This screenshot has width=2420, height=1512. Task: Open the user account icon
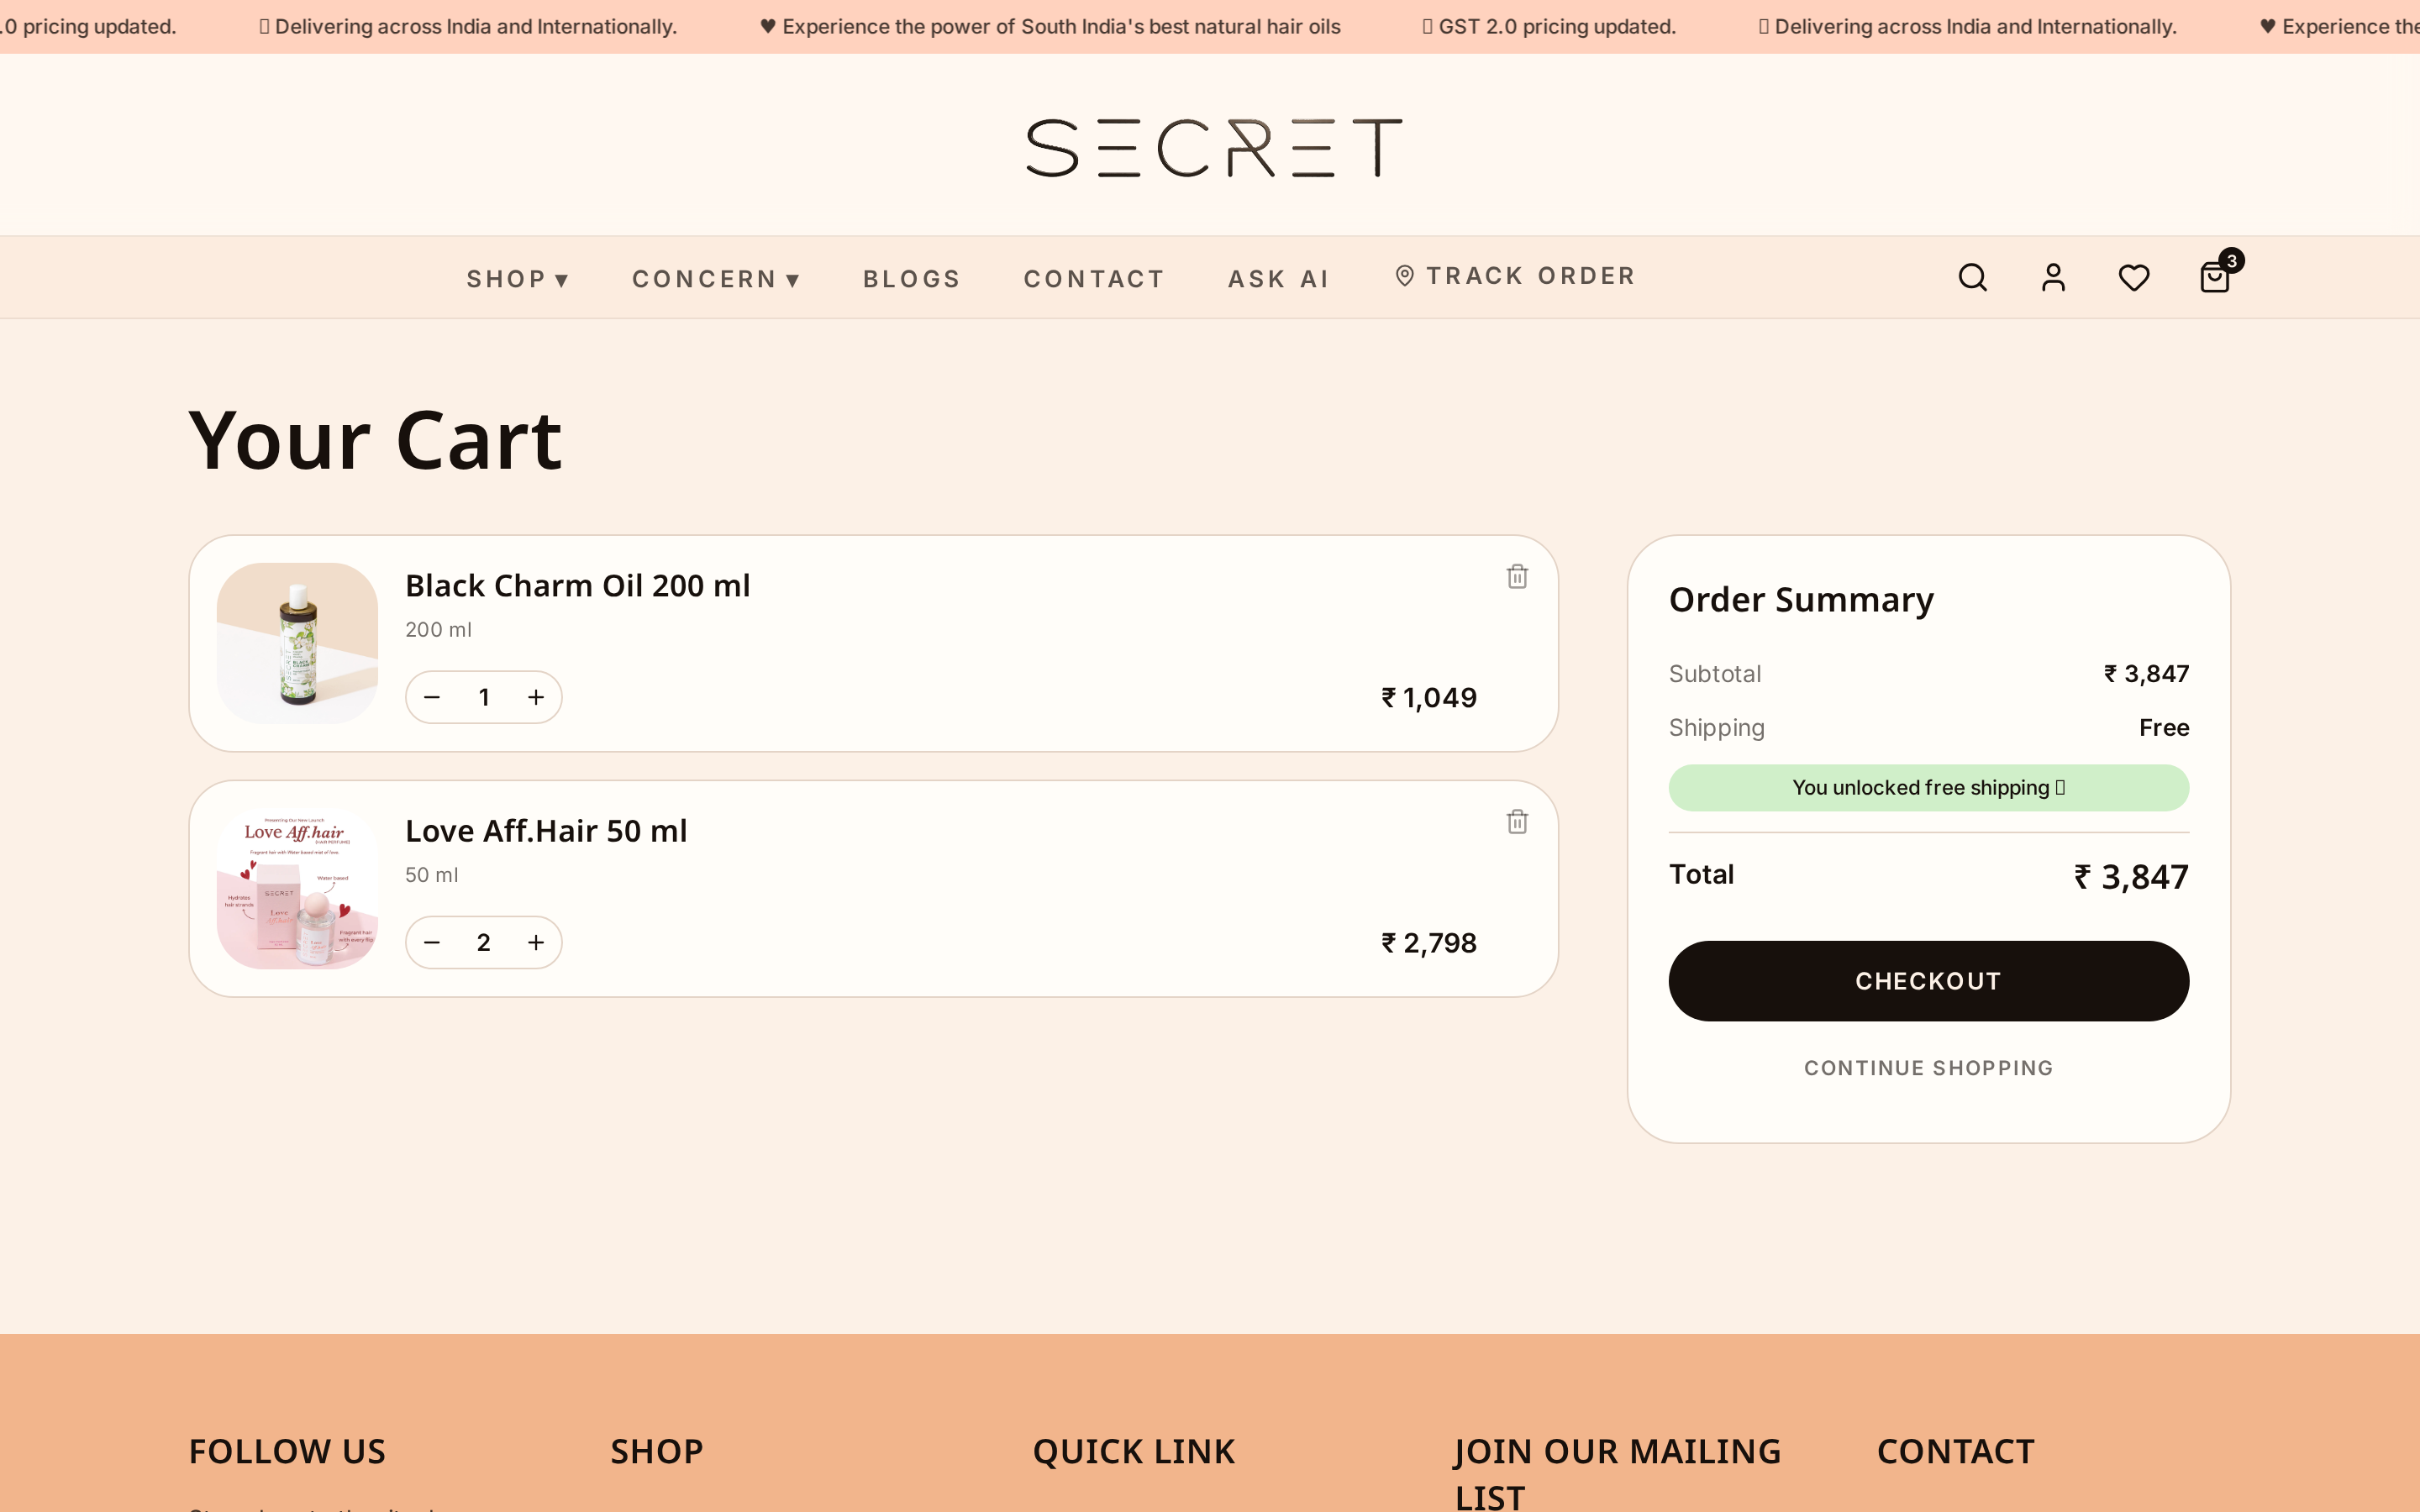(2053, 277)
